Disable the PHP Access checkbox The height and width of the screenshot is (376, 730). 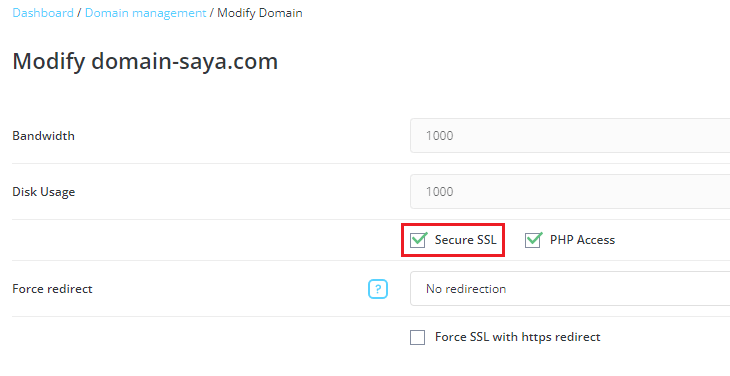(x=533, y=240)
